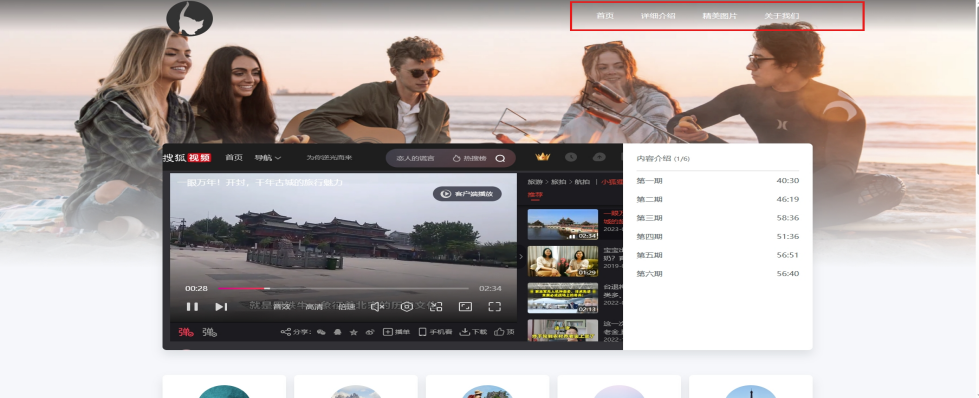Open the VIP crown icon
979x398 pixels.
543,157
